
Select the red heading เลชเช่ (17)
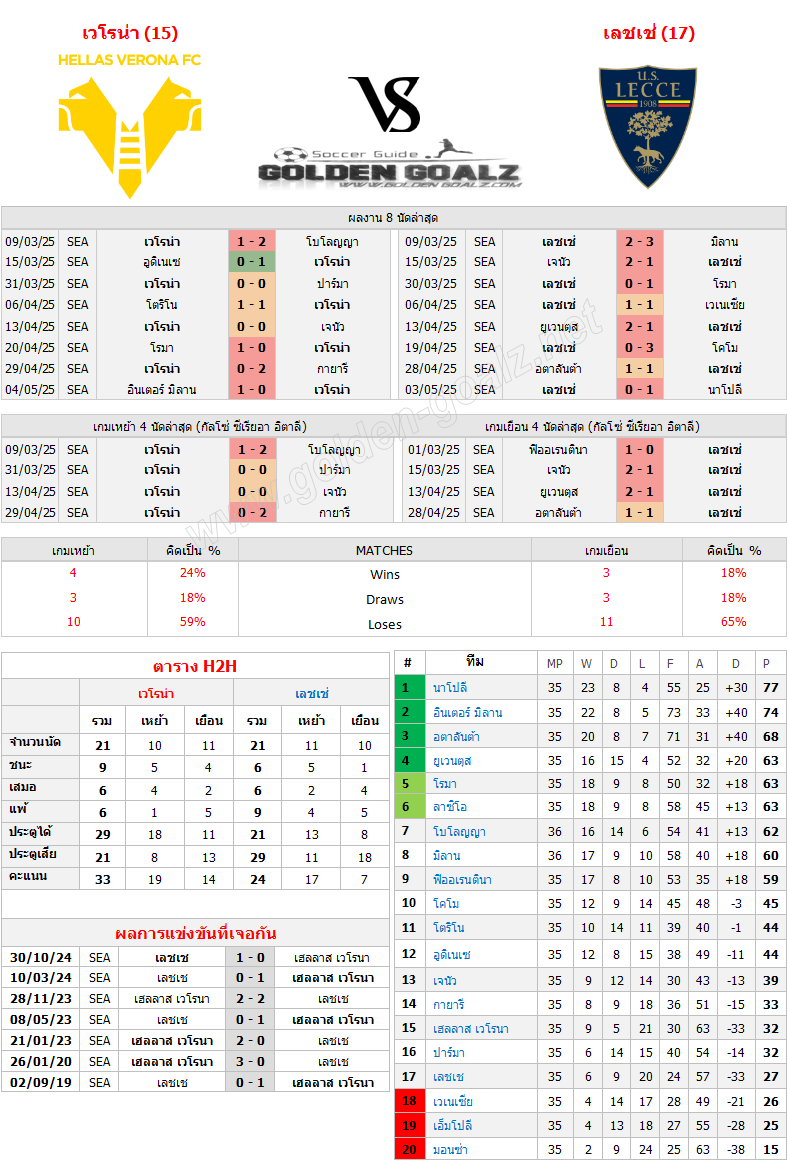point(649,33)
